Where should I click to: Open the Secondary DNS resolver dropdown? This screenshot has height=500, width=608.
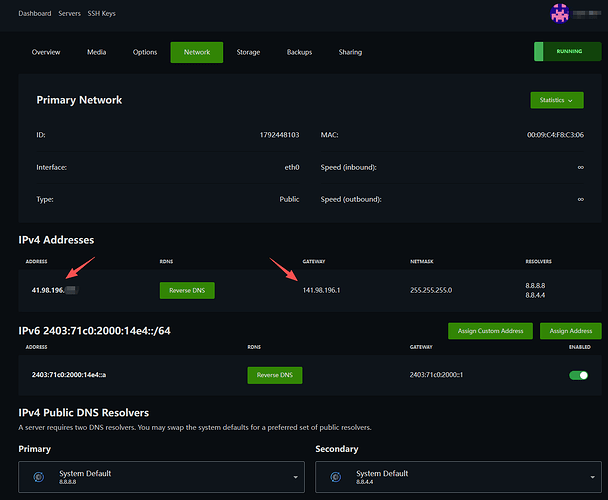pyautogui.click(x=458, y=477)
